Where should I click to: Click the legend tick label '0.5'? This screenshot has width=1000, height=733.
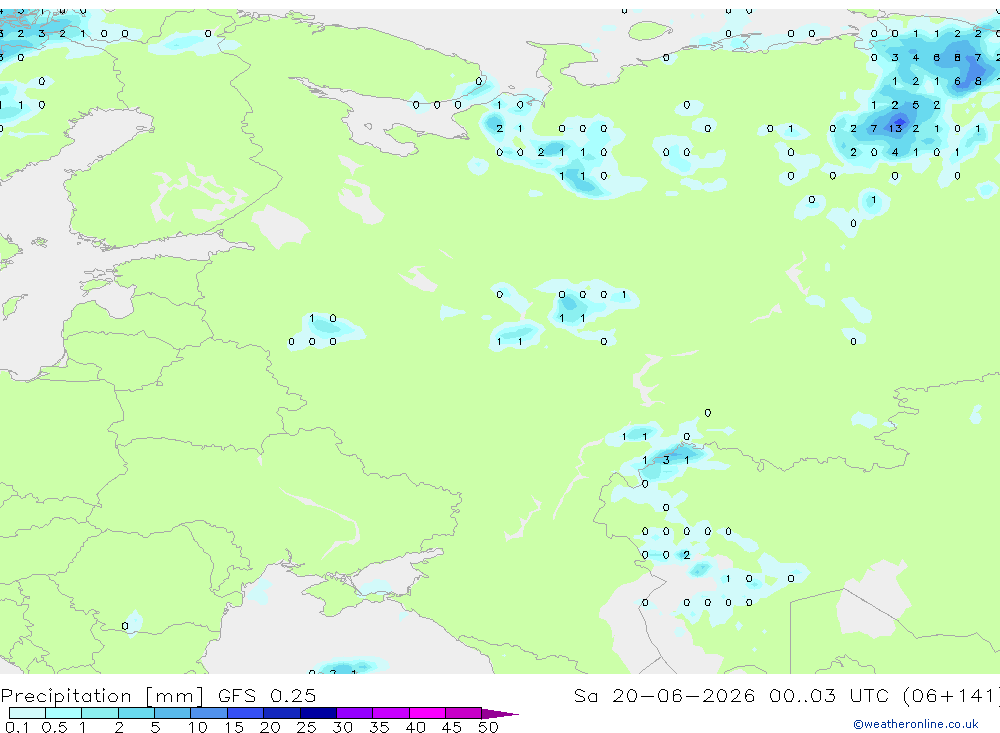(x=54, y=727)
